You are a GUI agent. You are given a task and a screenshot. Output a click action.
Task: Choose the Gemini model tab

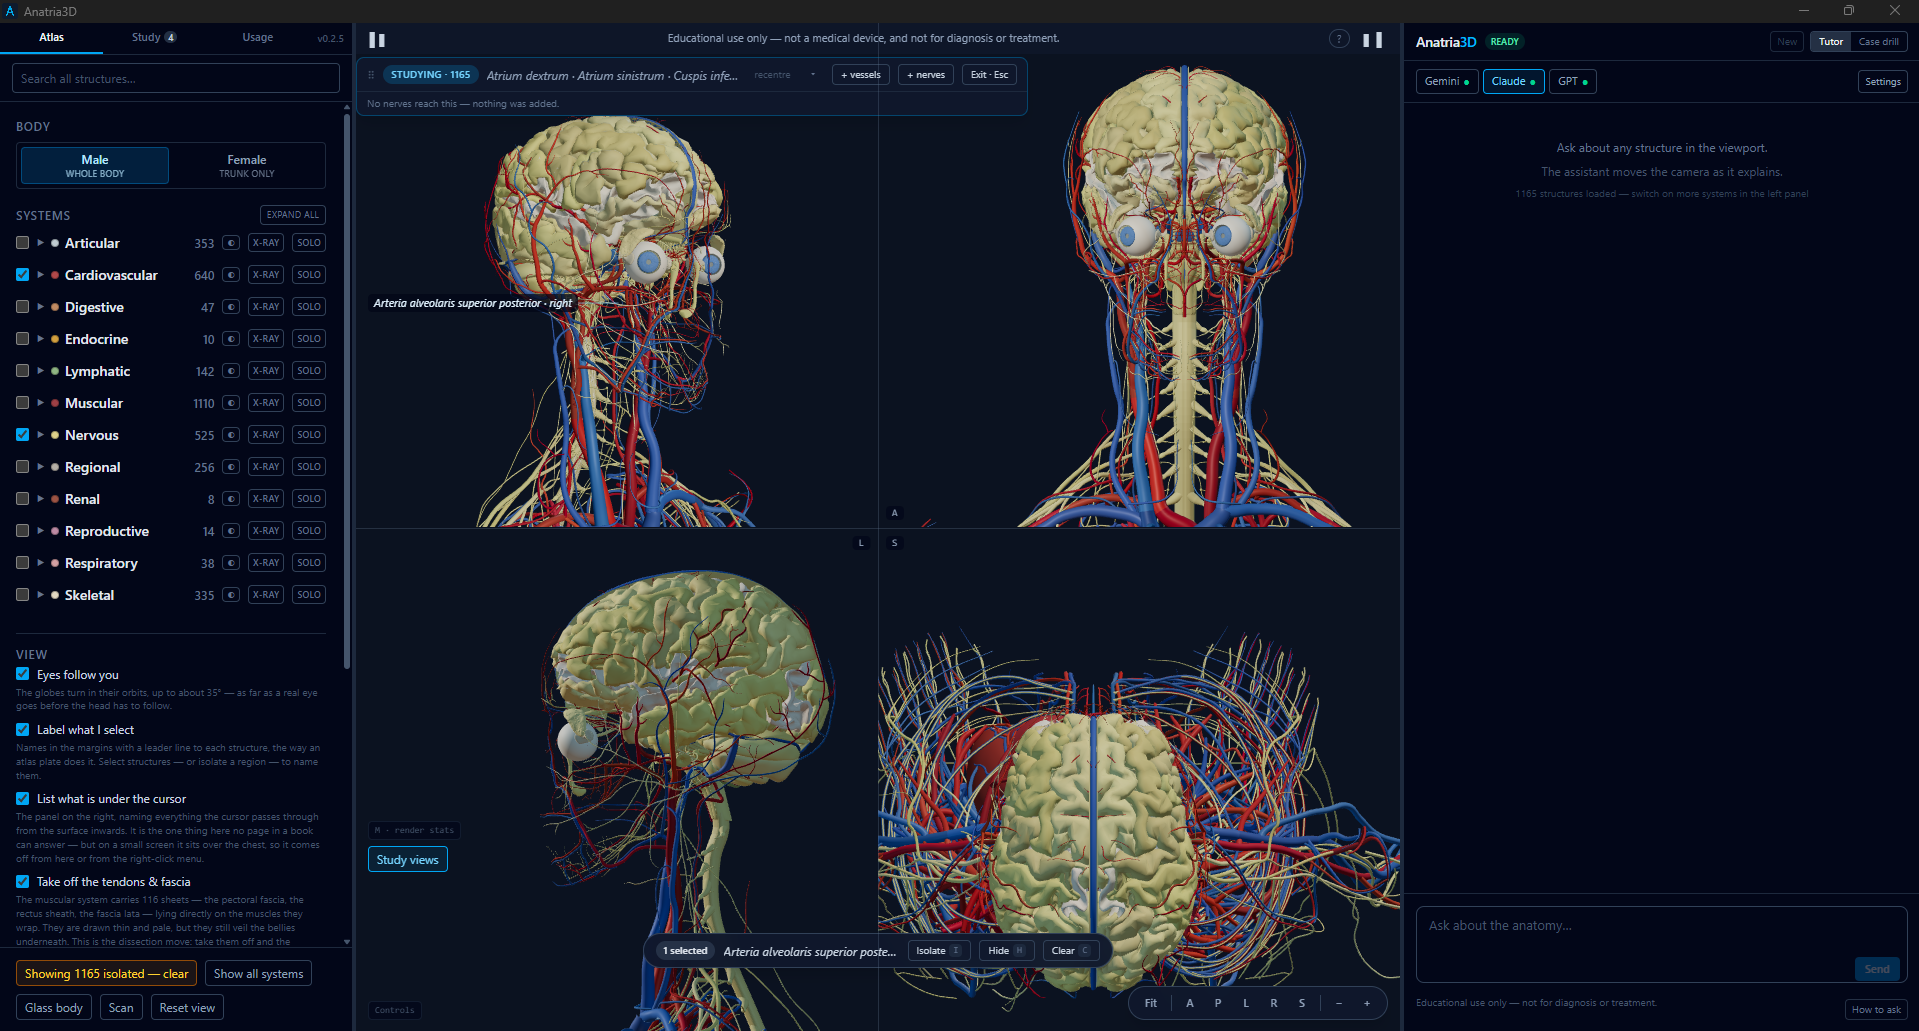tap(1447, 82)
